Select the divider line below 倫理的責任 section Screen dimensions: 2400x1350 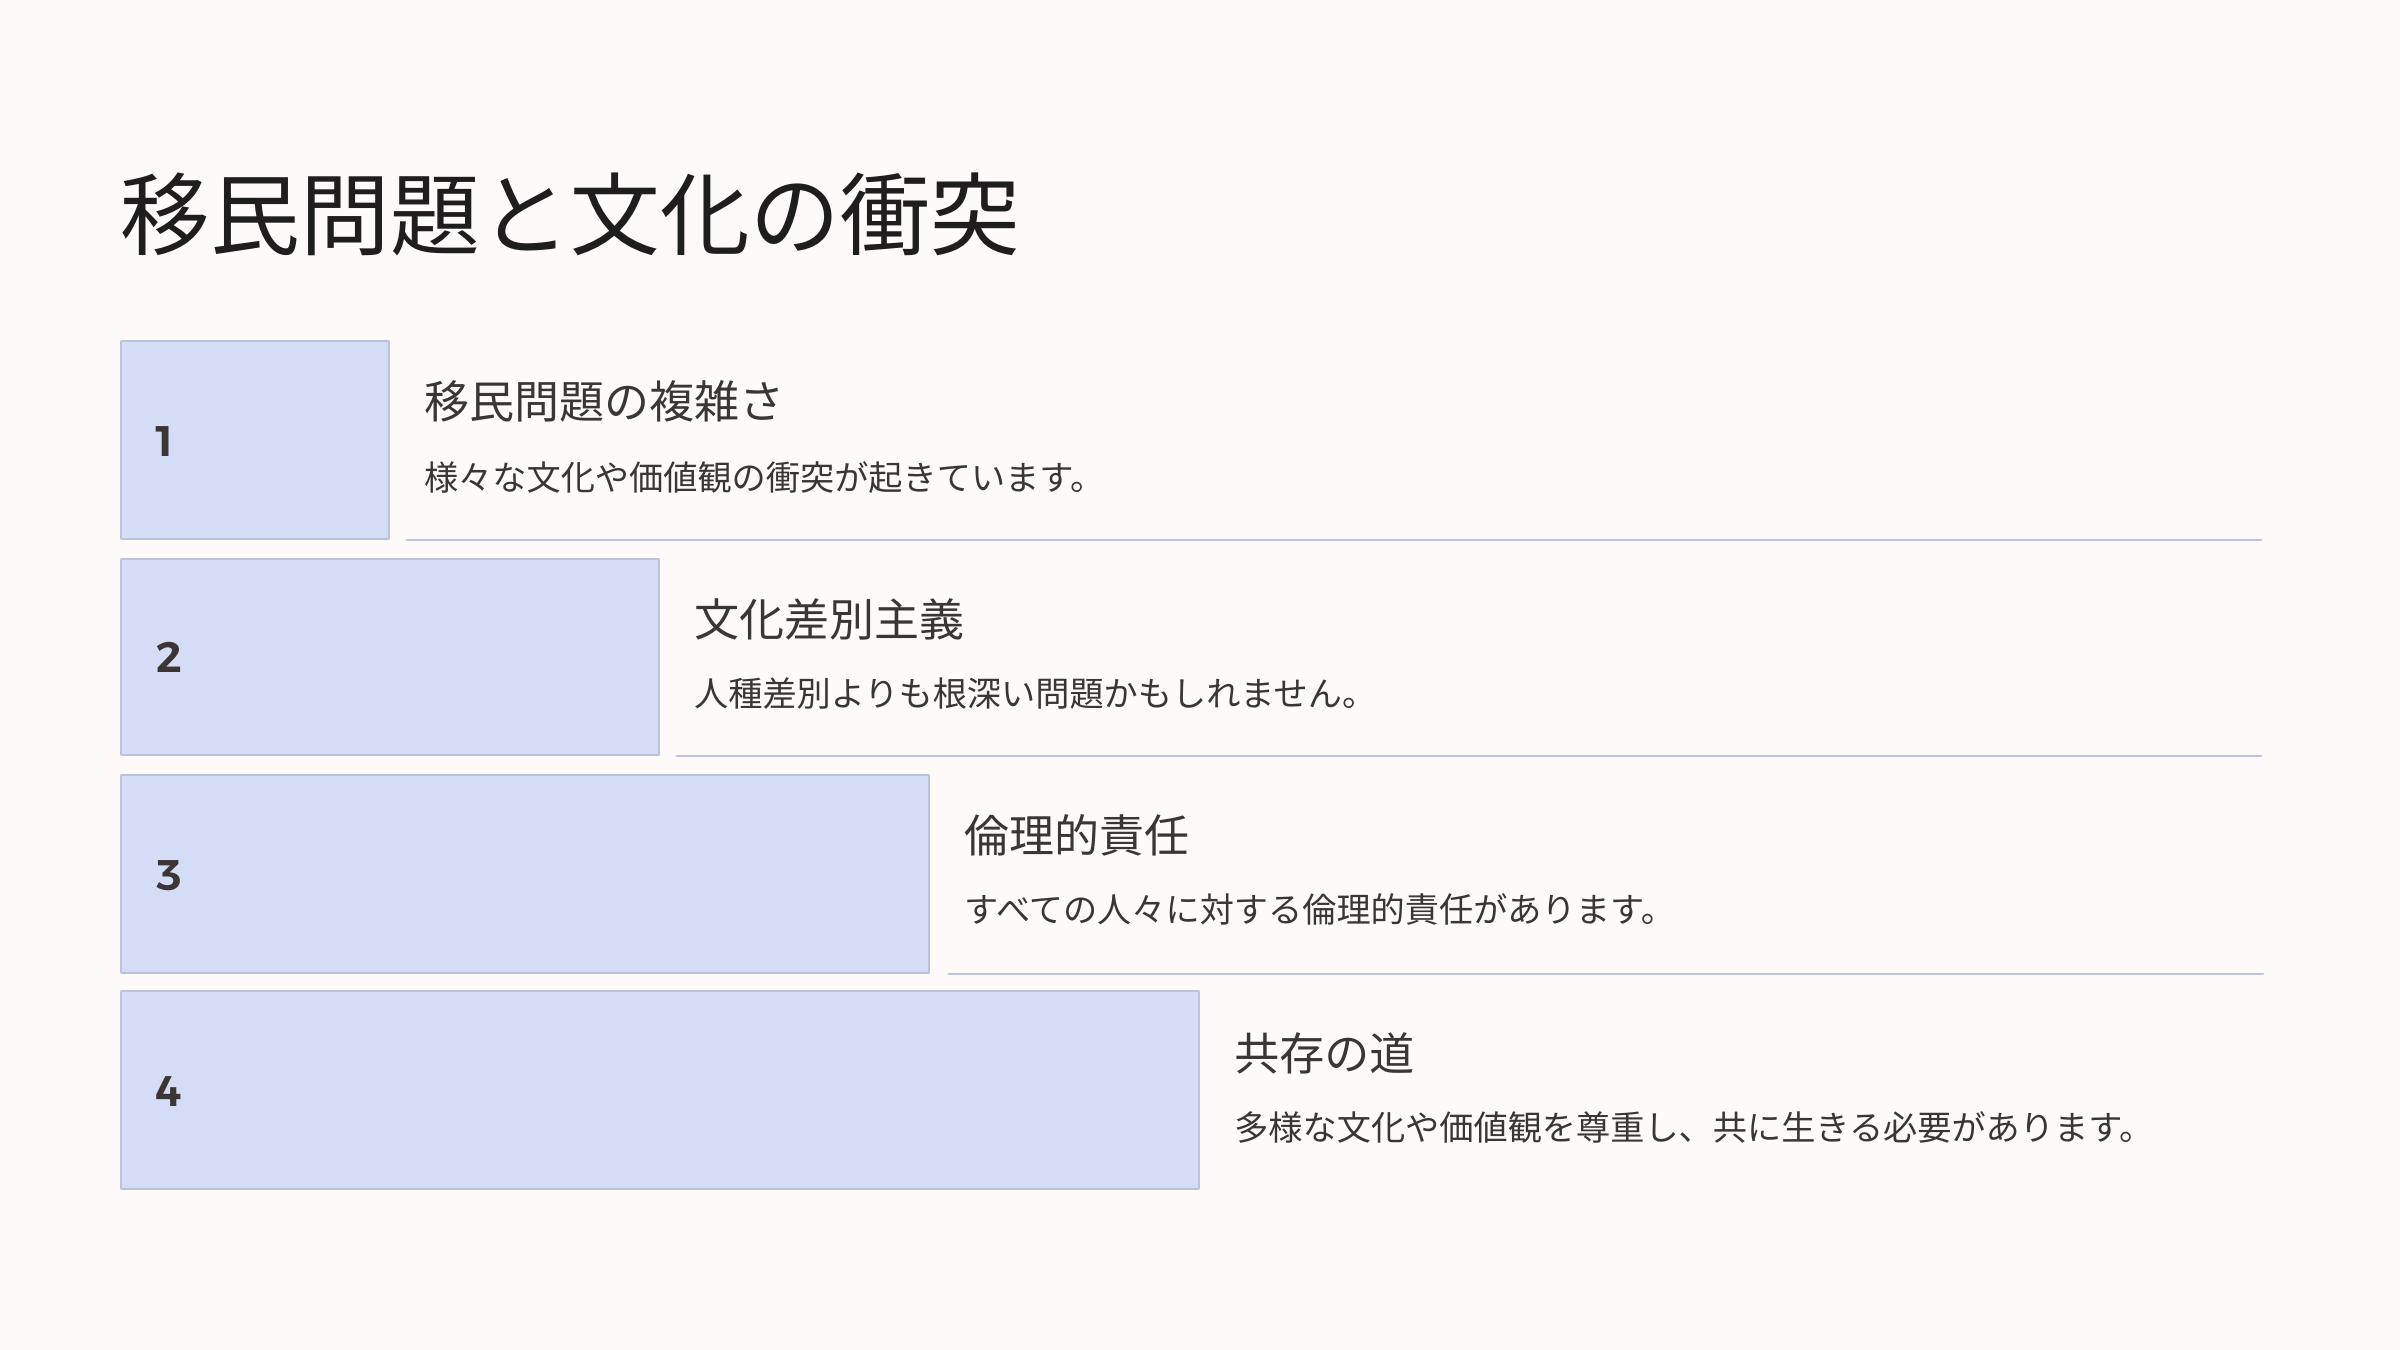pyautogui.click(x=1604, y=973)
